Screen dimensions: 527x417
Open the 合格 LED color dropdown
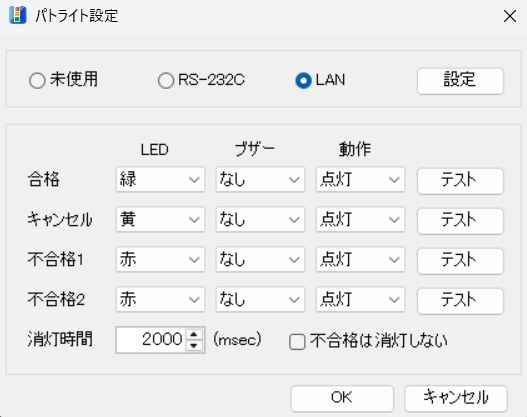[160, 179]
